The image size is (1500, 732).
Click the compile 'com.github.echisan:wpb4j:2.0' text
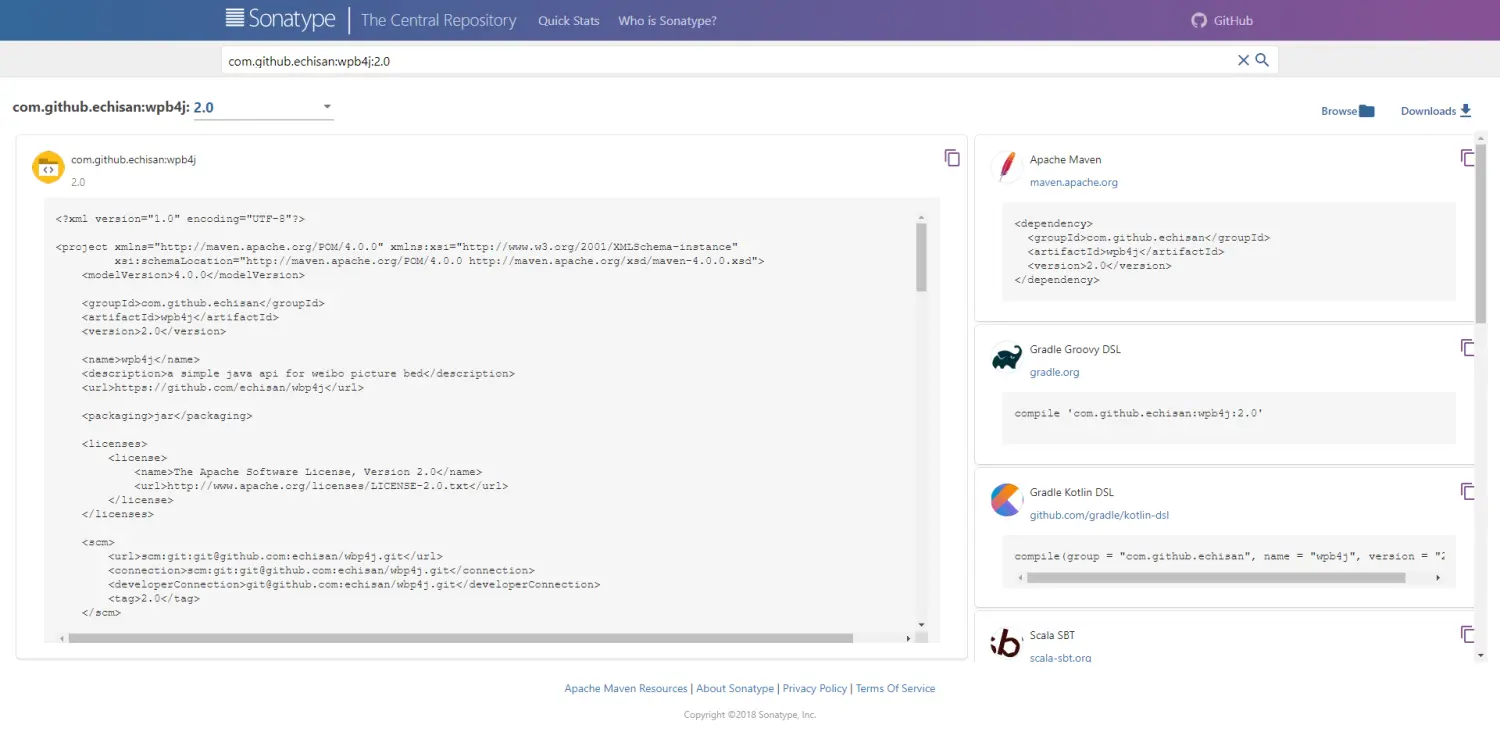click(1139, 413)
